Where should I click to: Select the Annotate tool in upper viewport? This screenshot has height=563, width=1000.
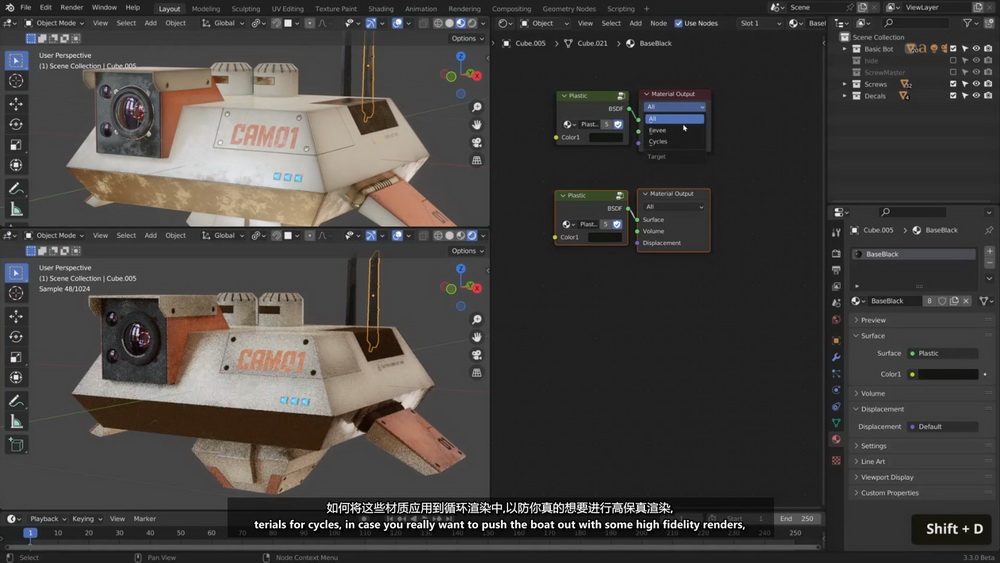16,188
